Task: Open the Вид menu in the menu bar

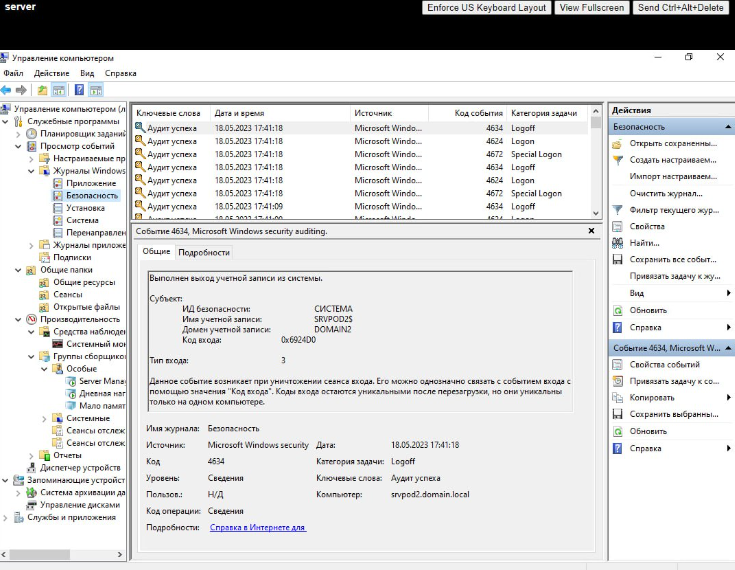Action: point(87,73)
